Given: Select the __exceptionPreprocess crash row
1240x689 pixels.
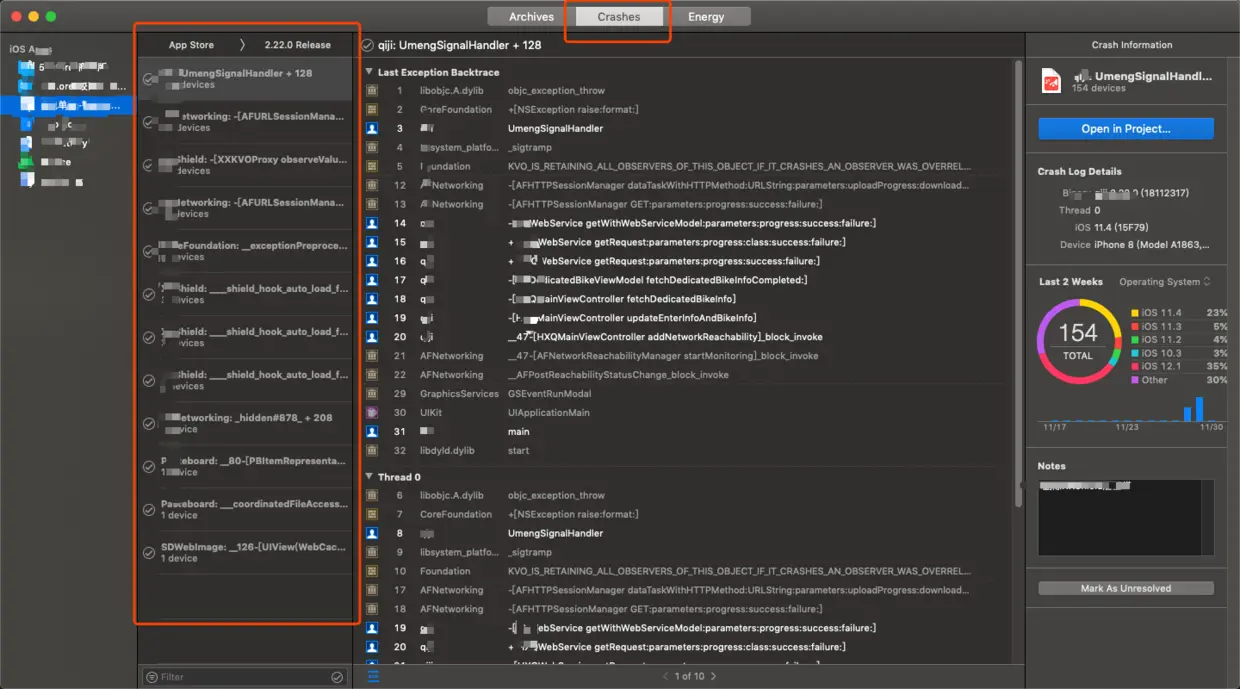Looking at the screenshot, I should pos(245,251).
